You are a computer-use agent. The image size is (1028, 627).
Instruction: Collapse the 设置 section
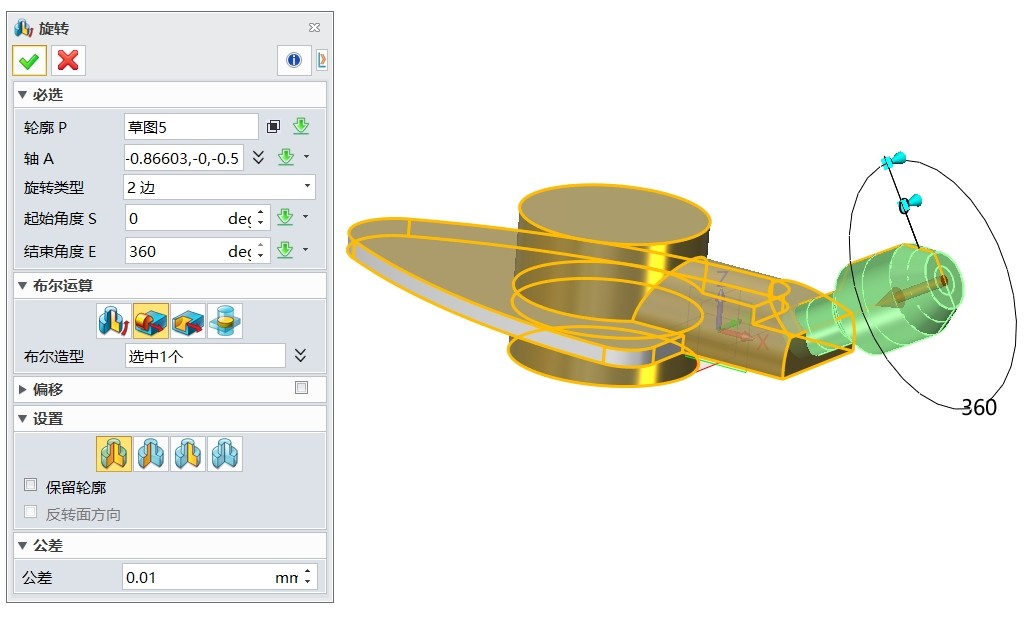23,419
